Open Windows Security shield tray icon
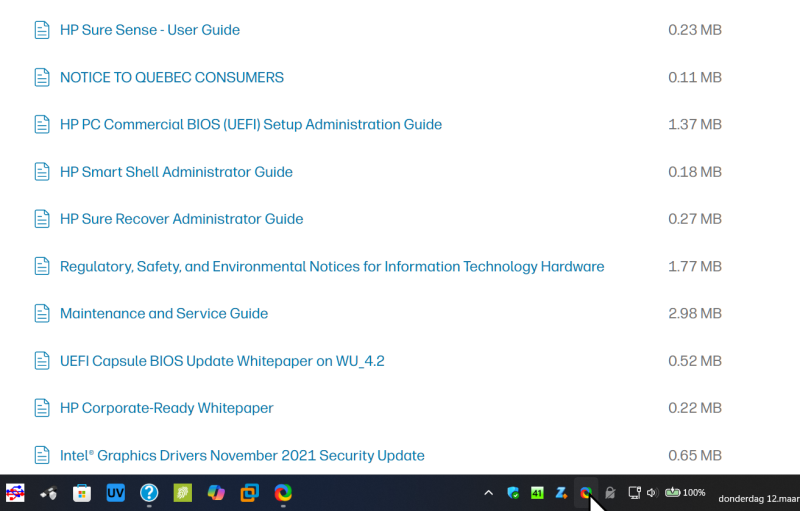This screenshot has width=800, height=511. coord(513,493)
